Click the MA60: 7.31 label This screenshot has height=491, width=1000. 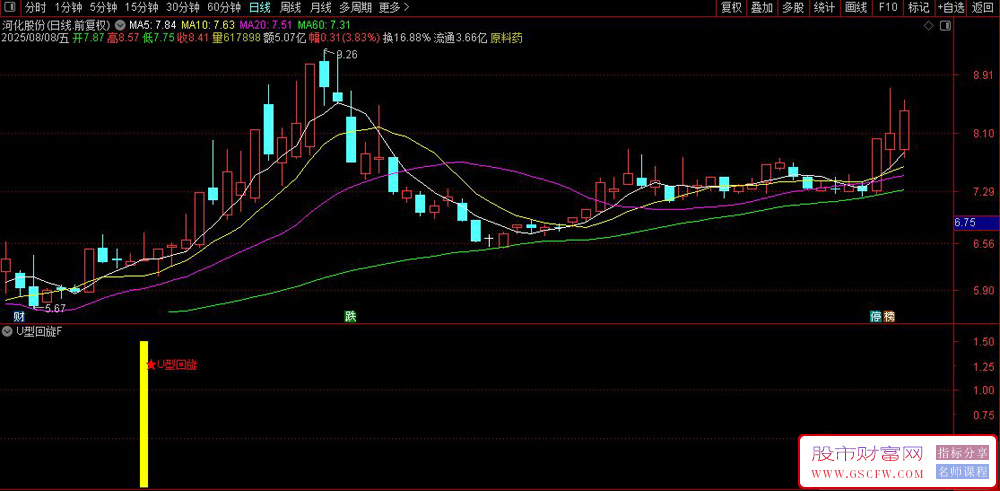pos(325,25)
